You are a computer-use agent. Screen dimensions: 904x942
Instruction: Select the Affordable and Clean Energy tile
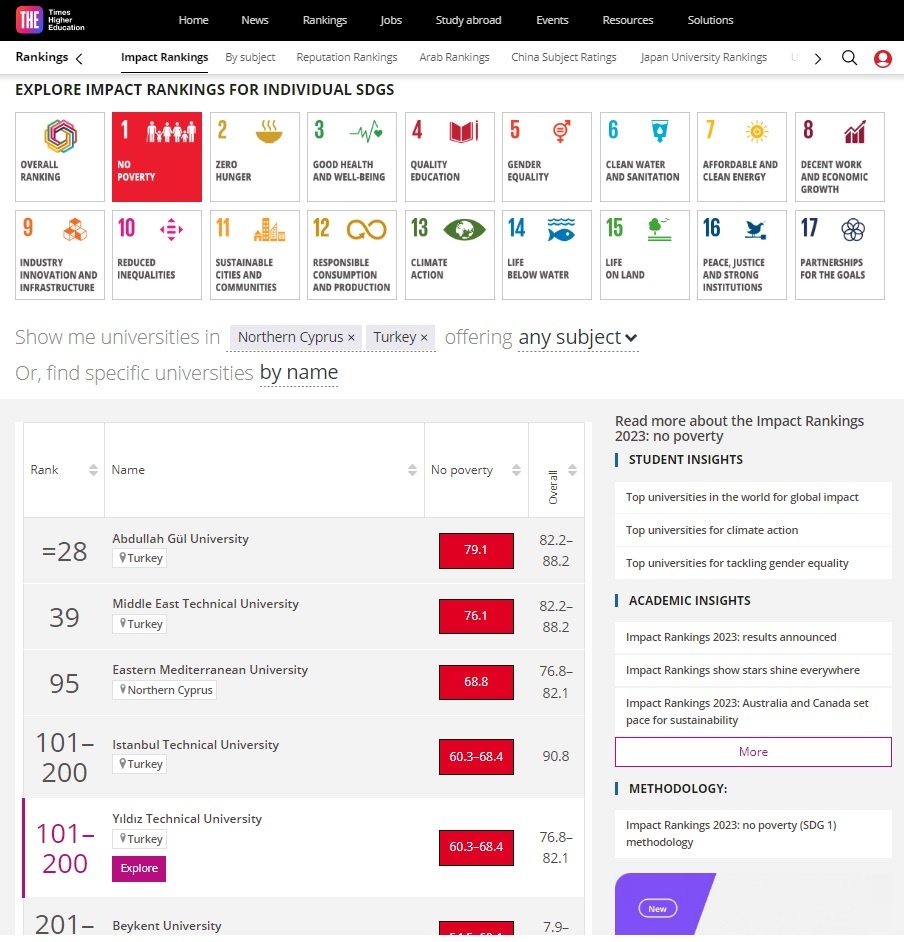(x=741, y=157)
